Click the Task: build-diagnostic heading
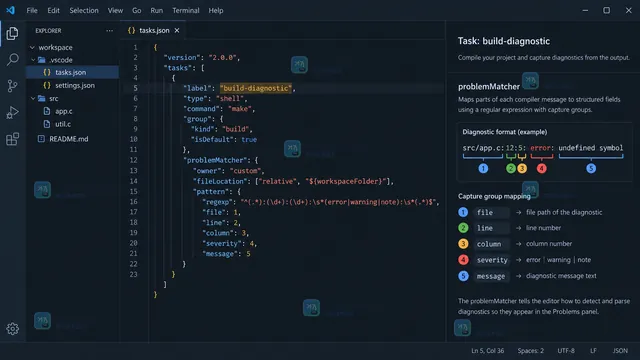The image size is (640, 360). [504, 41]
